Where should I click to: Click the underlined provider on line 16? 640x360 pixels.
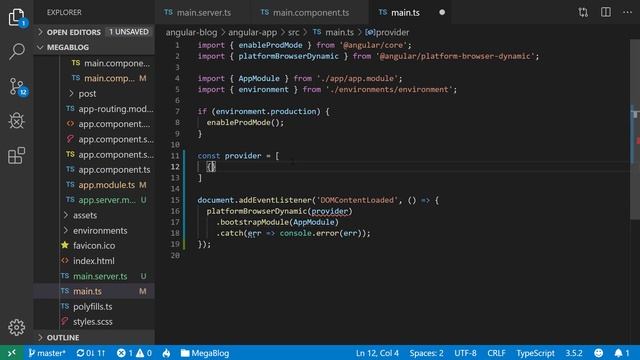pyautogui.click(x=329, y=211)
